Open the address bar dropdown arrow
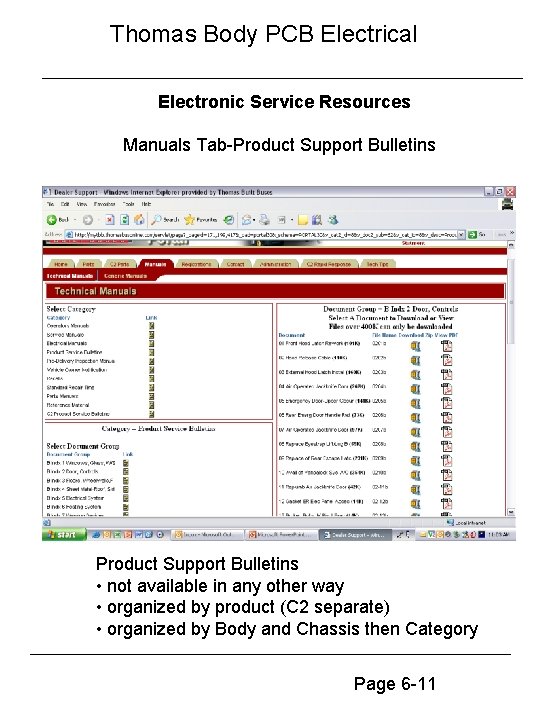This screenshot has height=720, width=540. point(461,235)
